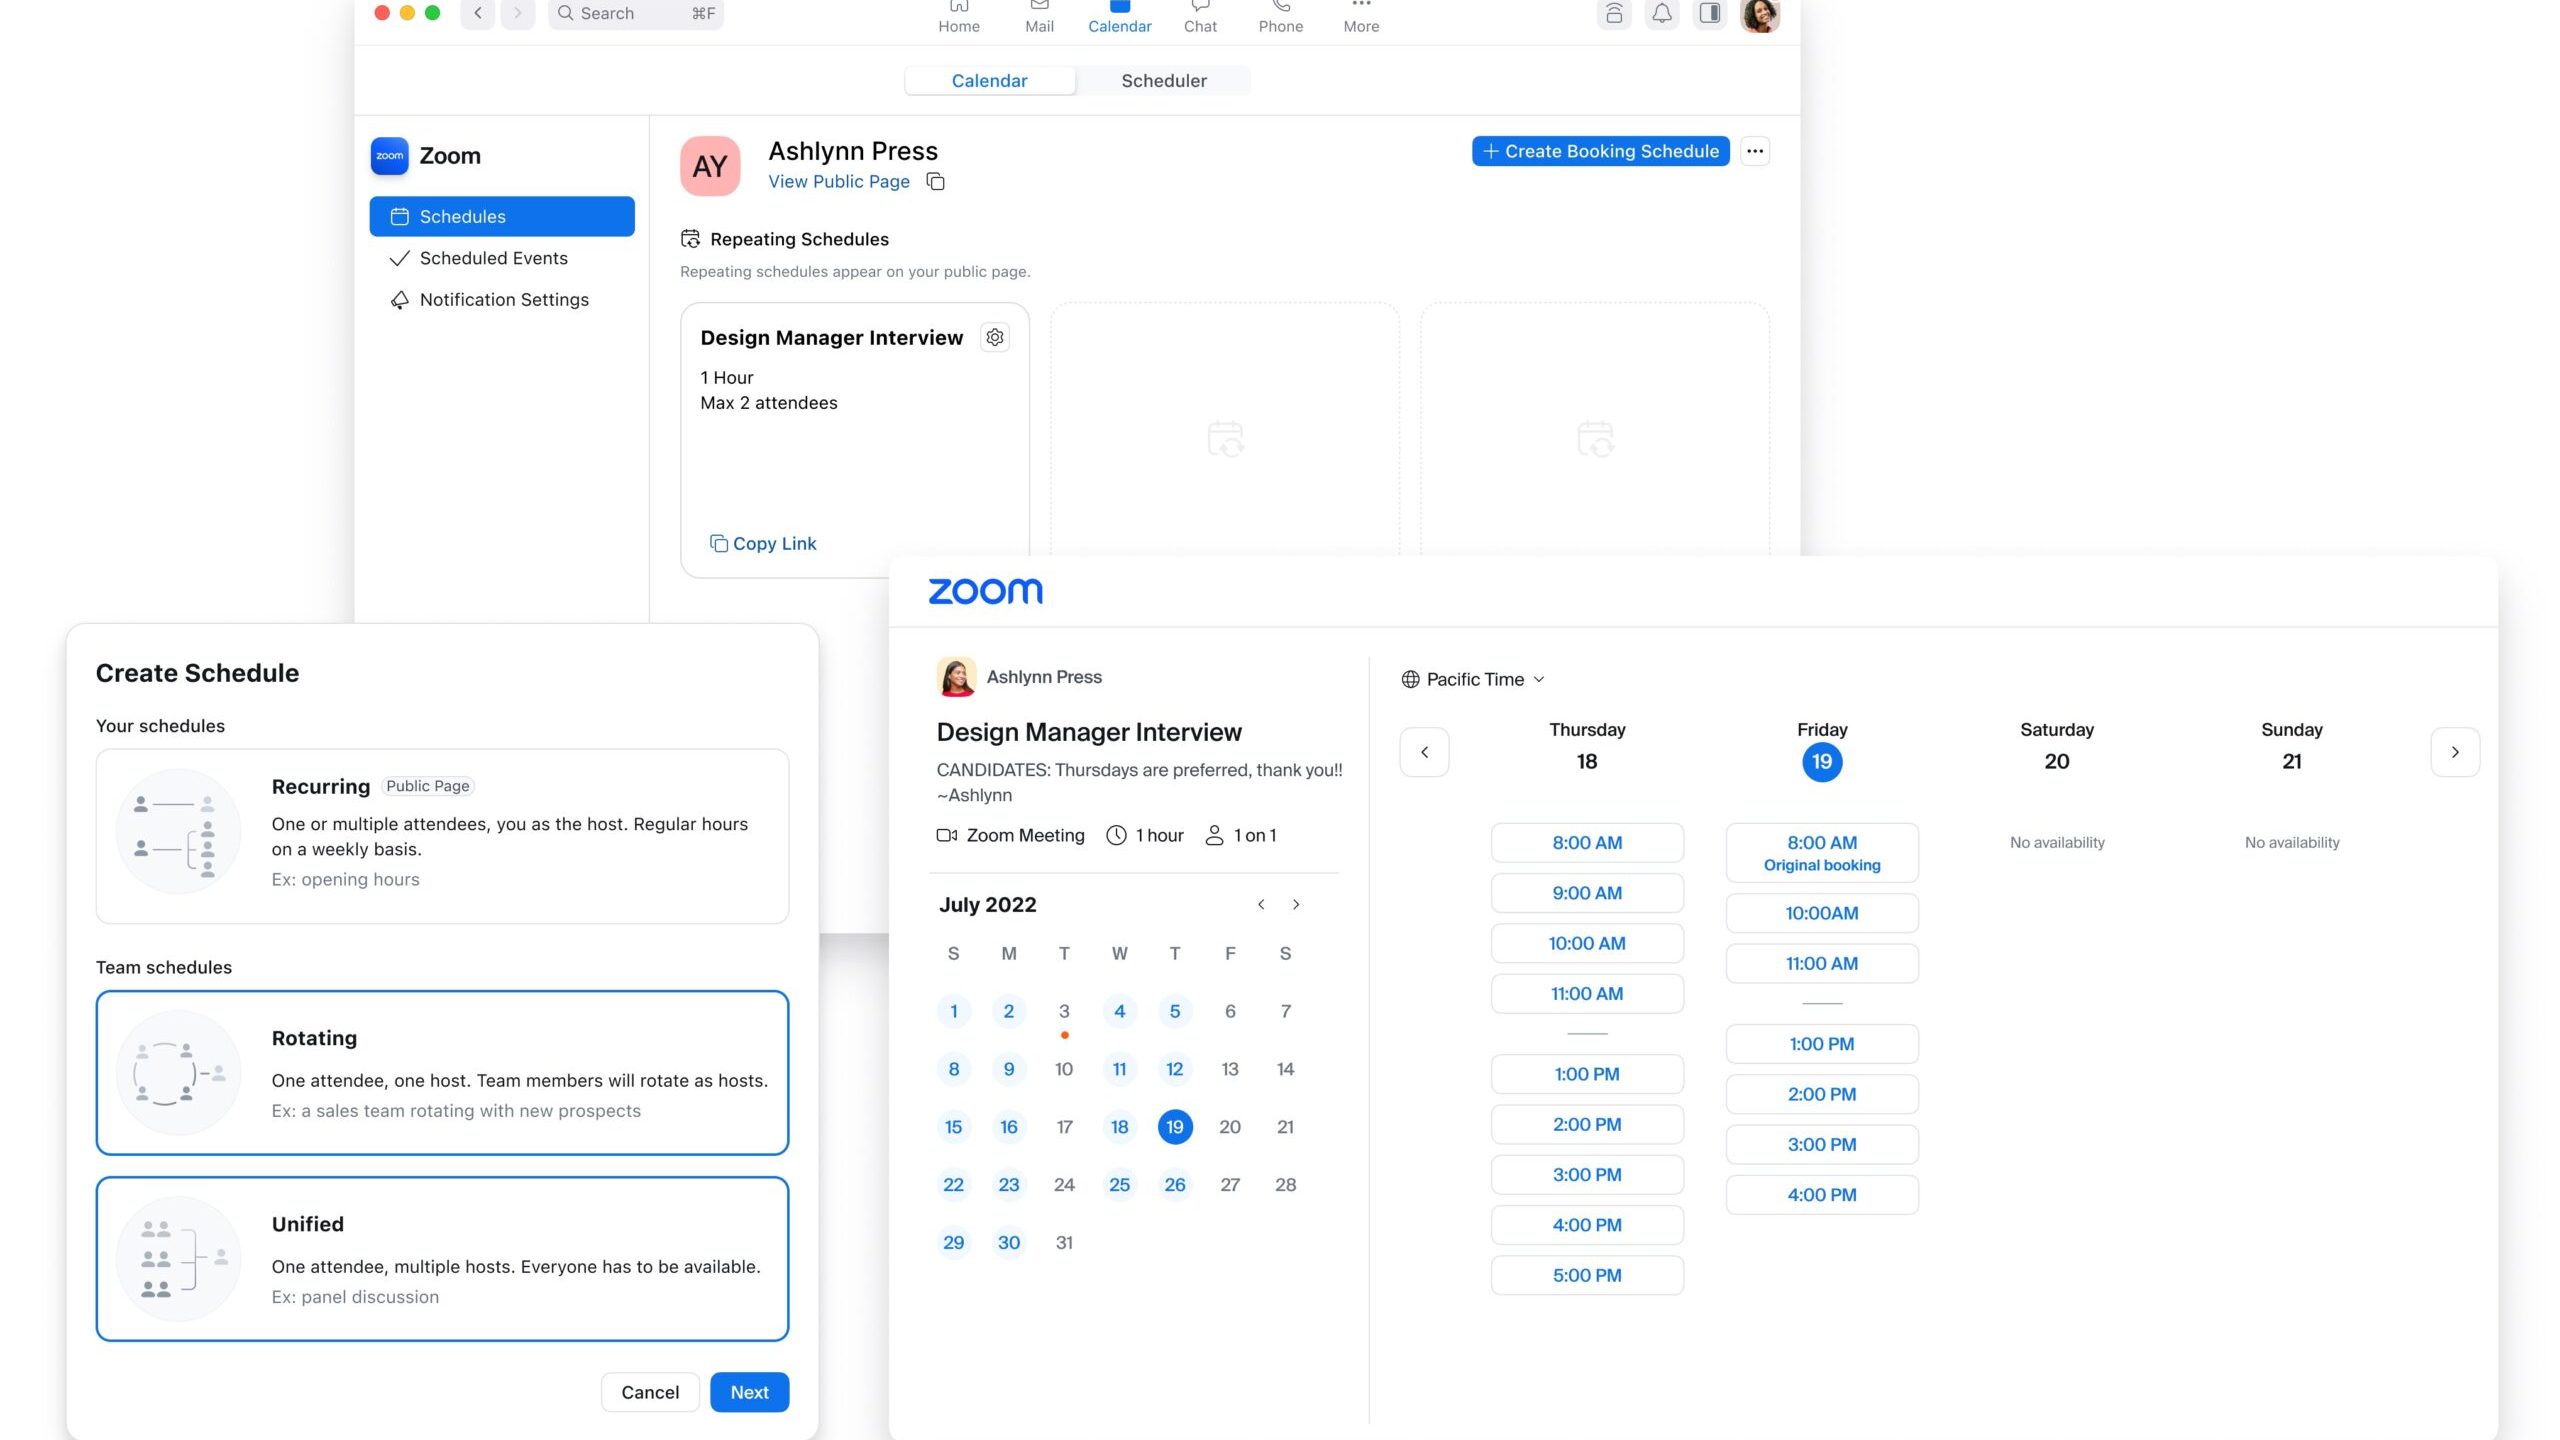Image resolution: width=2560 pixels, height=1440 pixels.
Task: Open the More menu in top navigation
Action: point(1360,16)
